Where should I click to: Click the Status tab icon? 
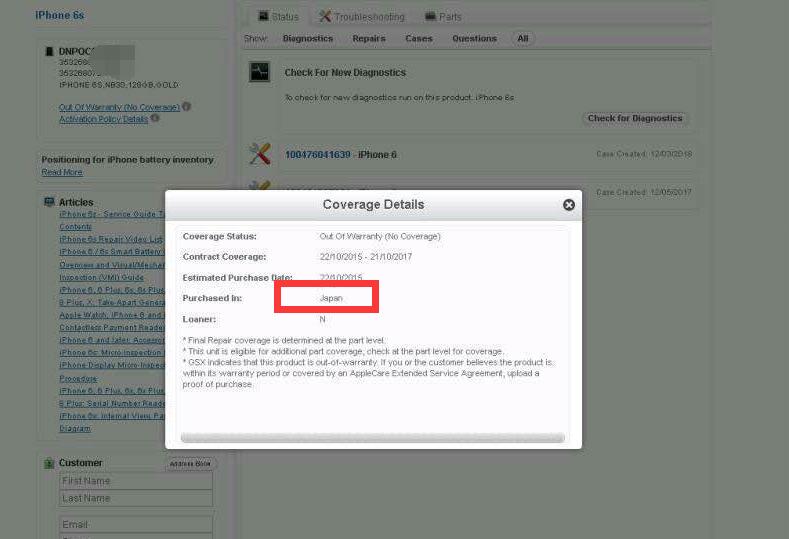point(263,16)
